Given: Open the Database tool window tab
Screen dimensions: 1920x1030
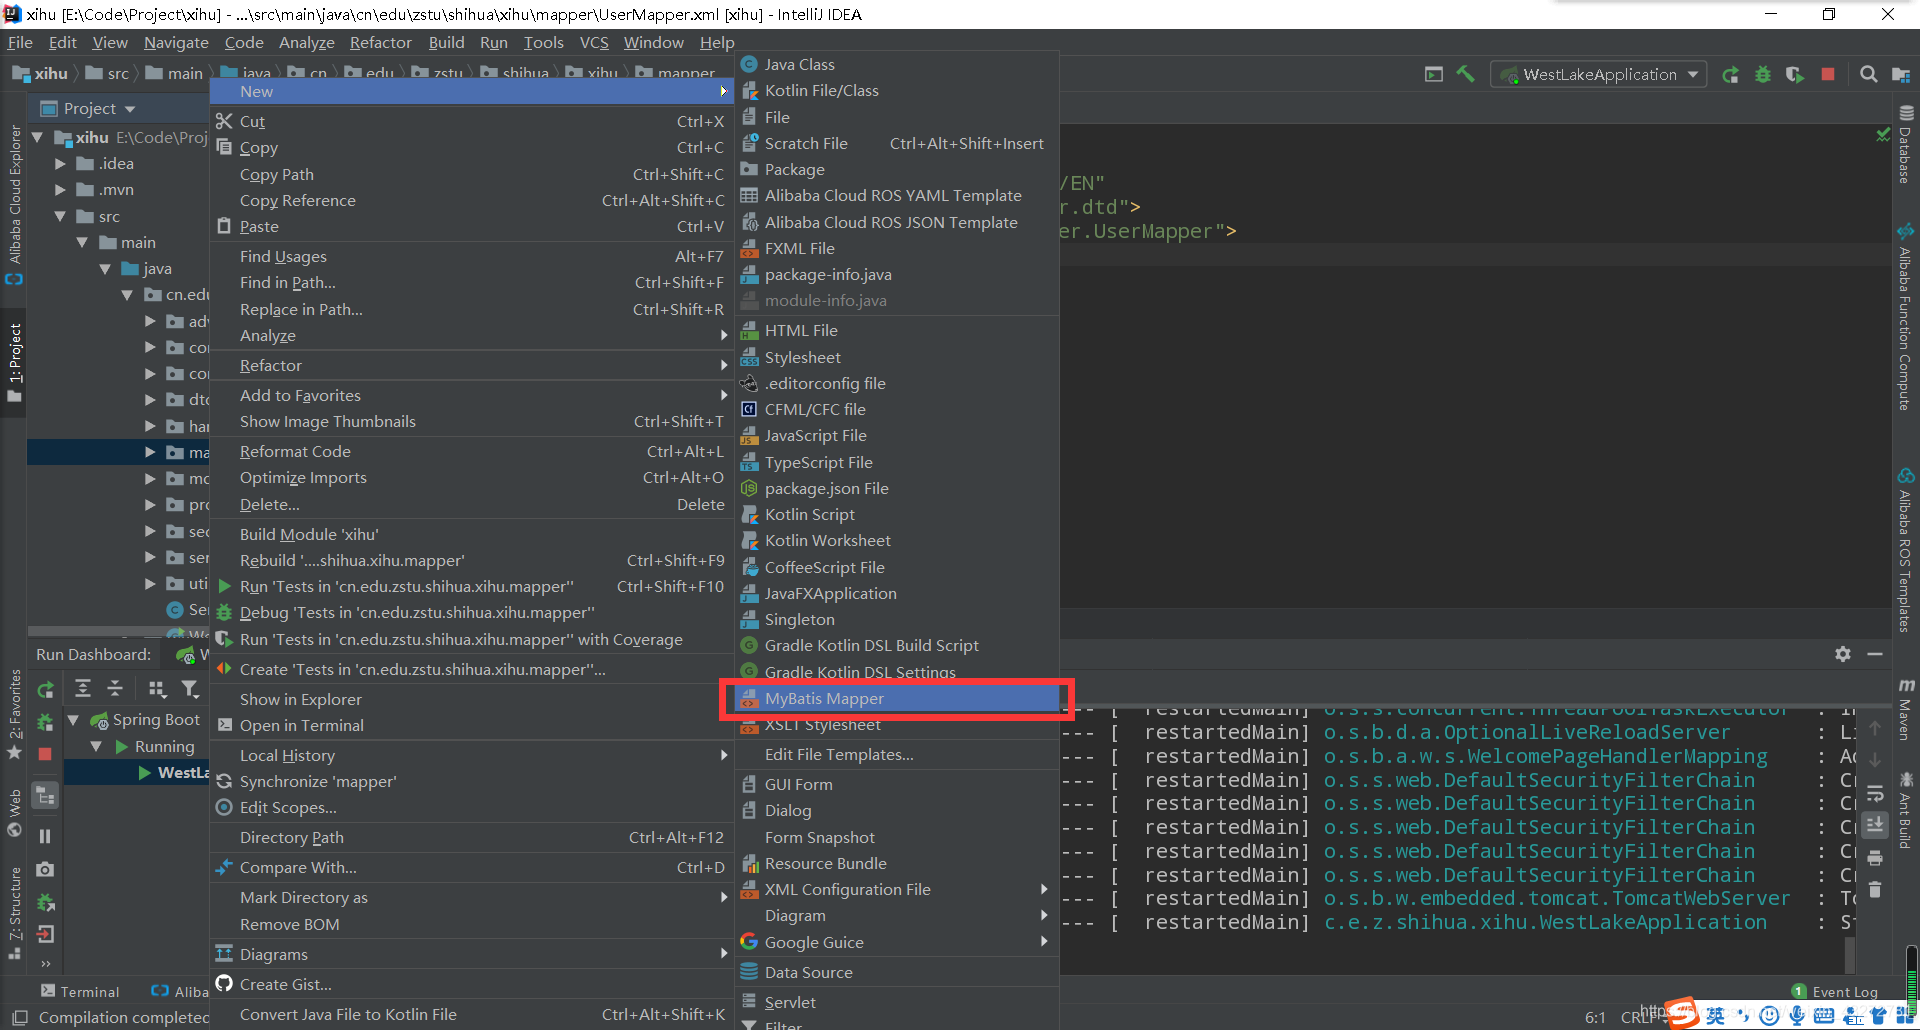Looking at the screenshot, I should (1906, 145).
